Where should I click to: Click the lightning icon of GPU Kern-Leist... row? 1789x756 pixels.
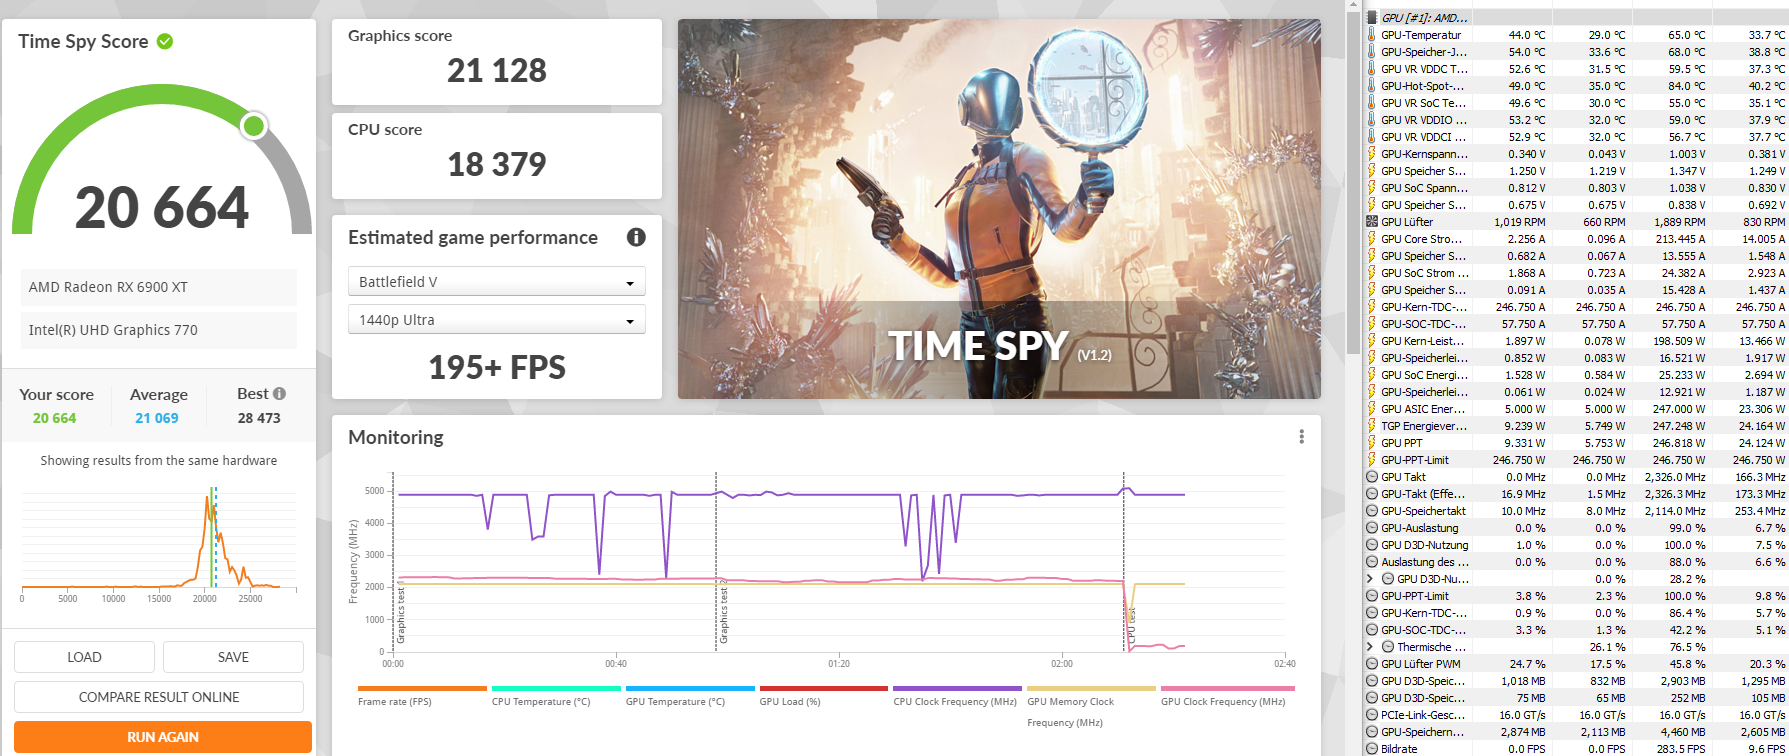pyautogui.click(x=1372, y=341)
